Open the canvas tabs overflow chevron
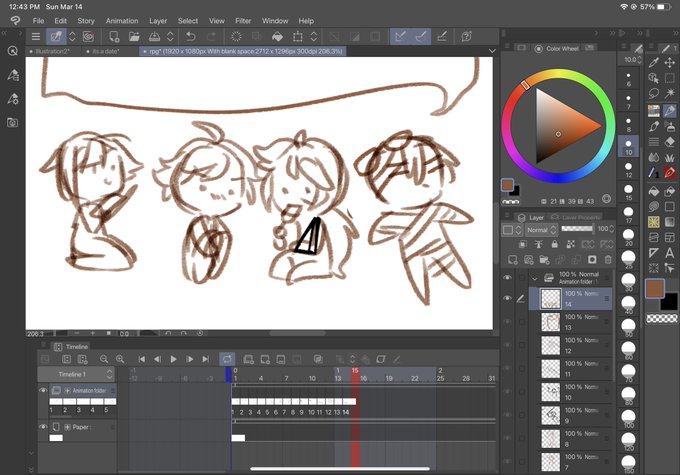 [x=492, y=51]
